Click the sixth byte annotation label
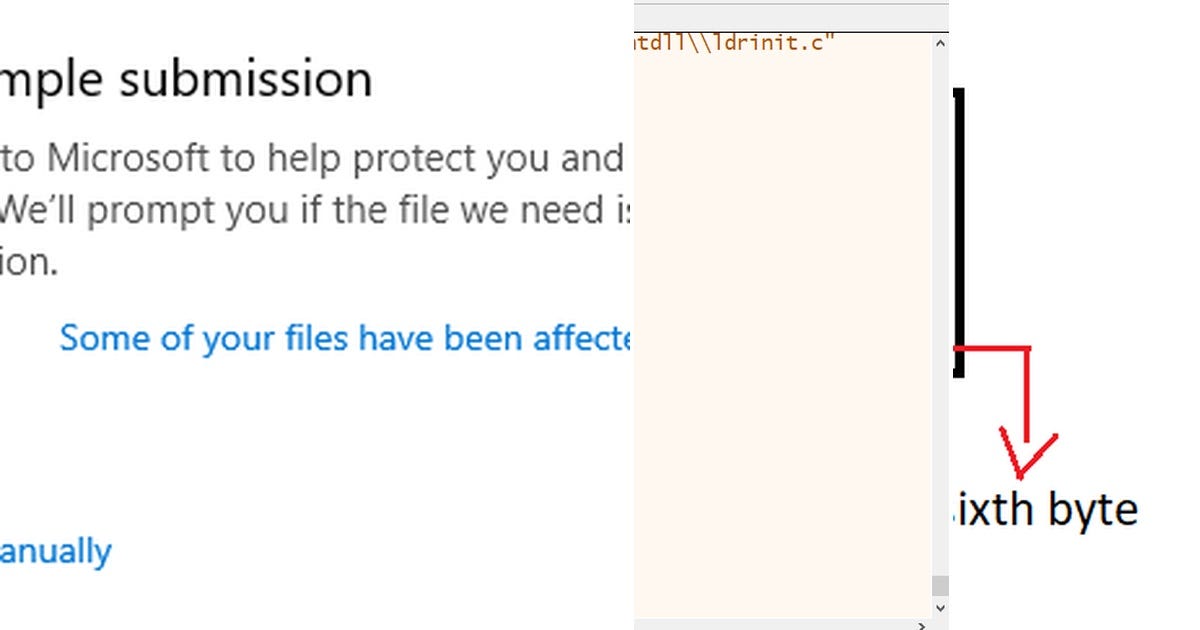The width and height of the screenshot is (1200, 630). click(x=1050, y=508)
